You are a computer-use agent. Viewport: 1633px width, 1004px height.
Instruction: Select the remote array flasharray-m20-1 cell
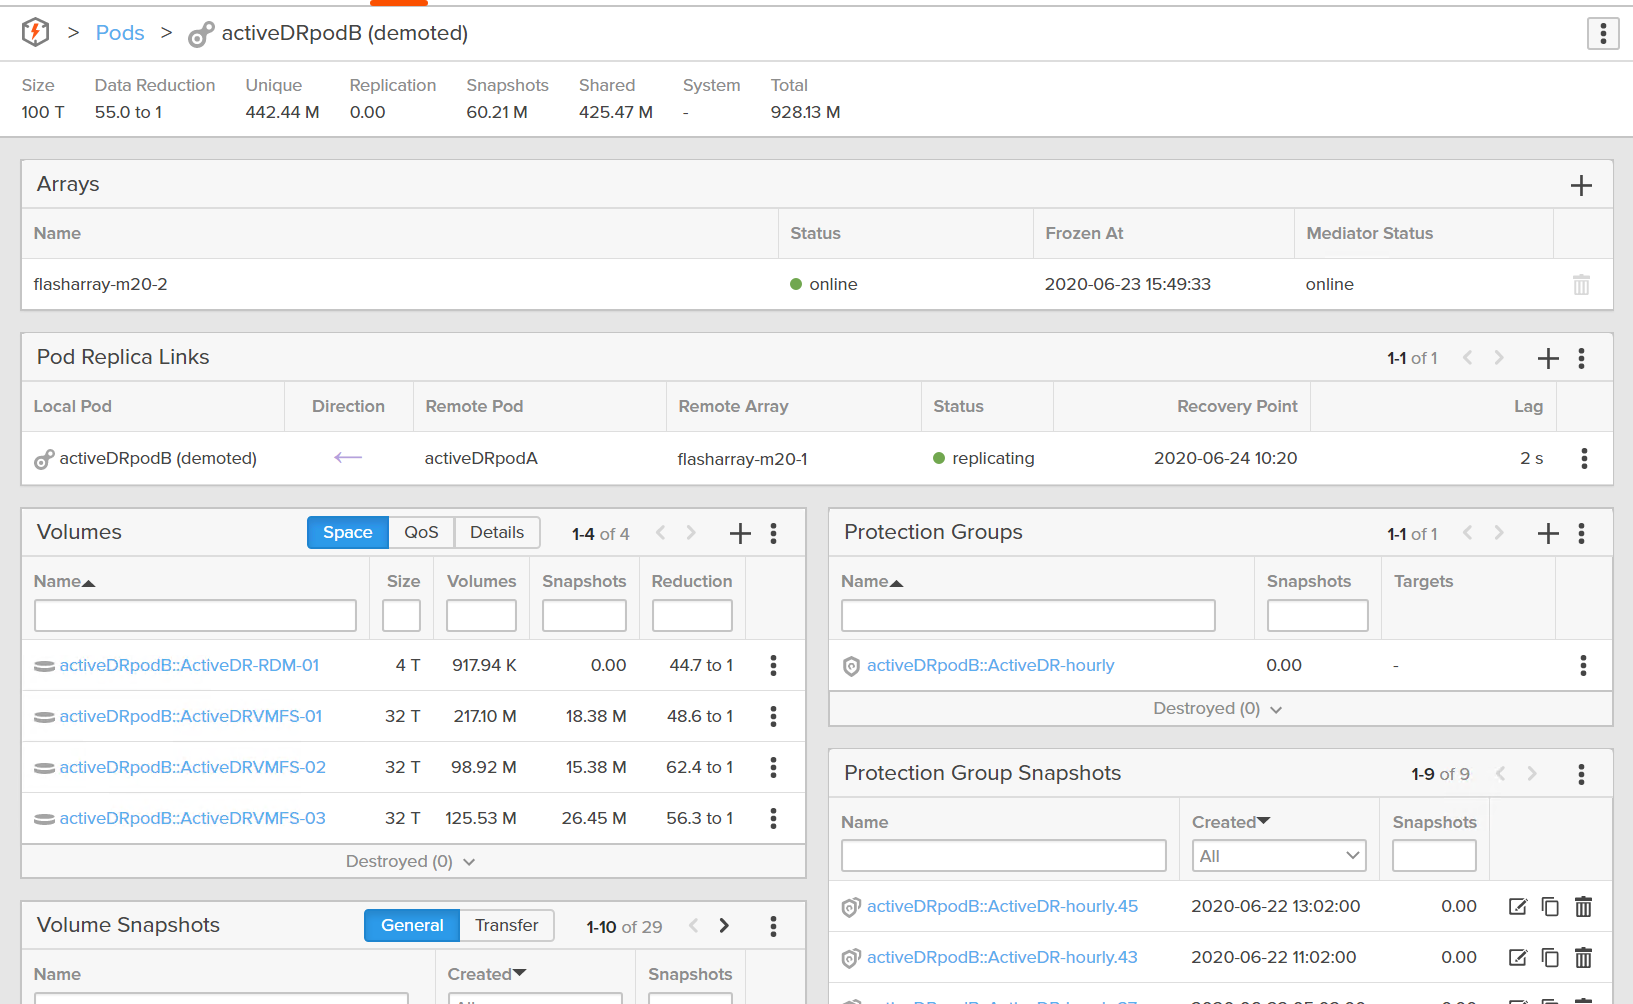[x=742, y=459]
